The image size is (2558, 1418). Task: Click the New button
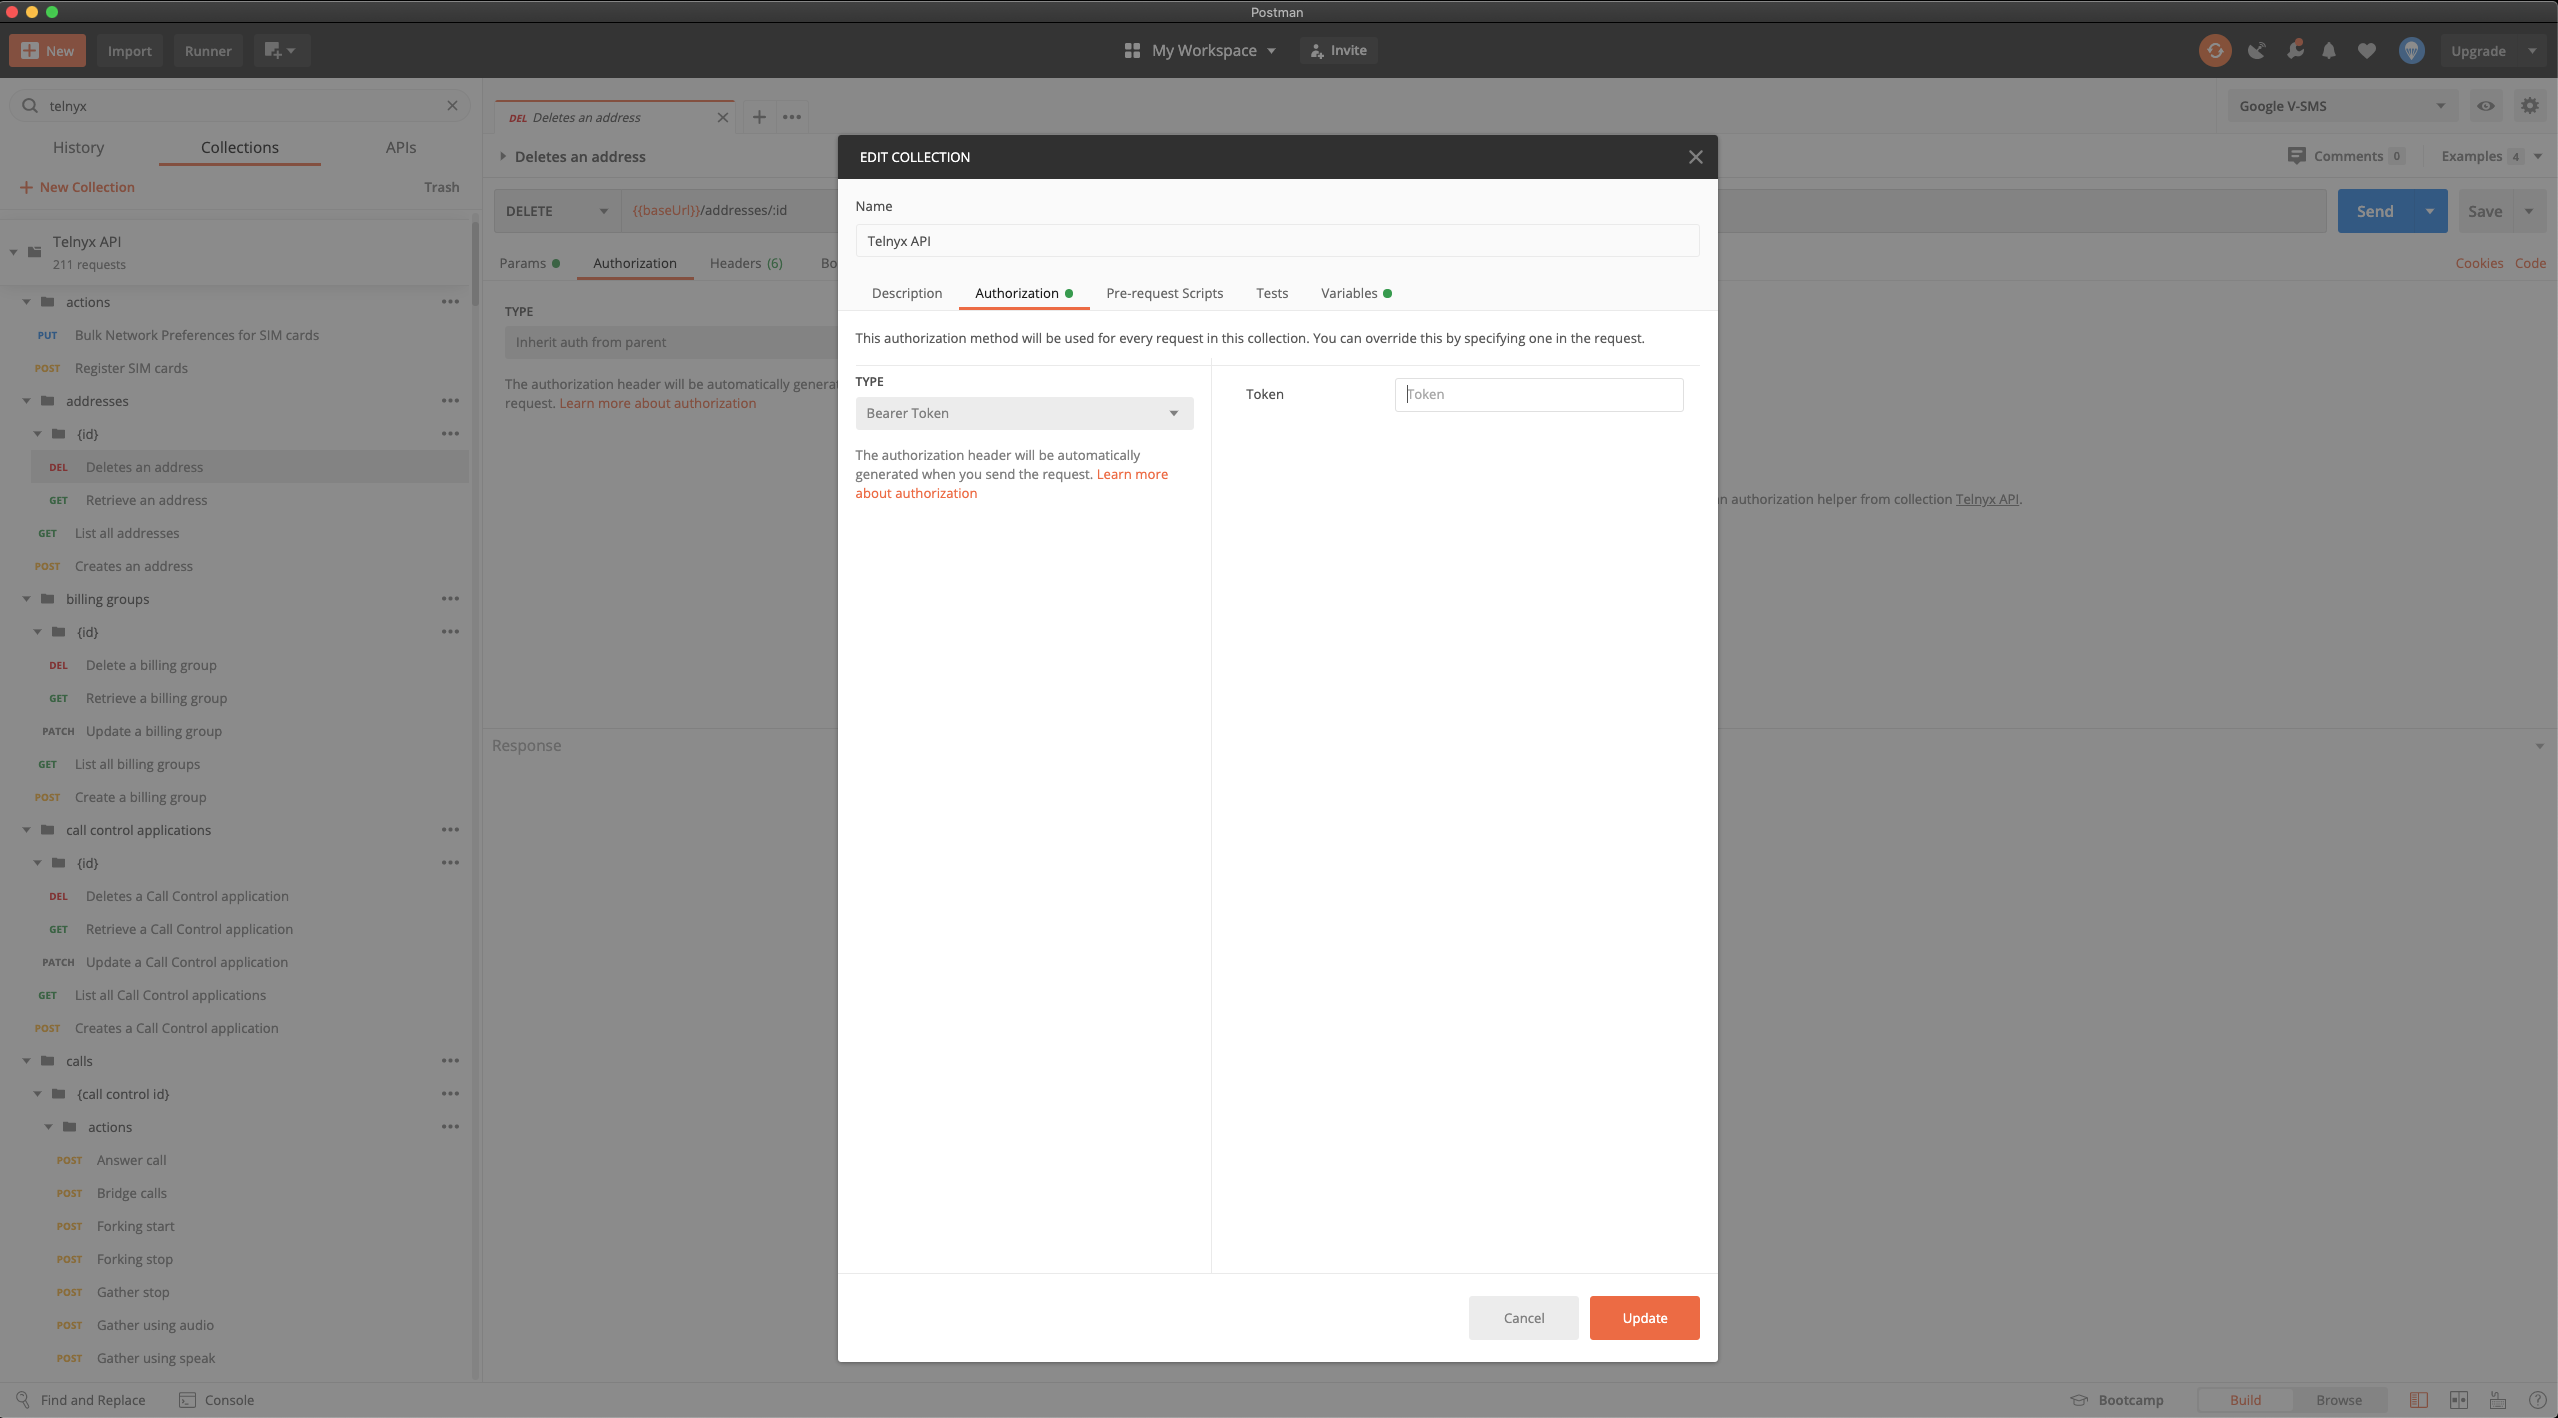click(48, 50)
